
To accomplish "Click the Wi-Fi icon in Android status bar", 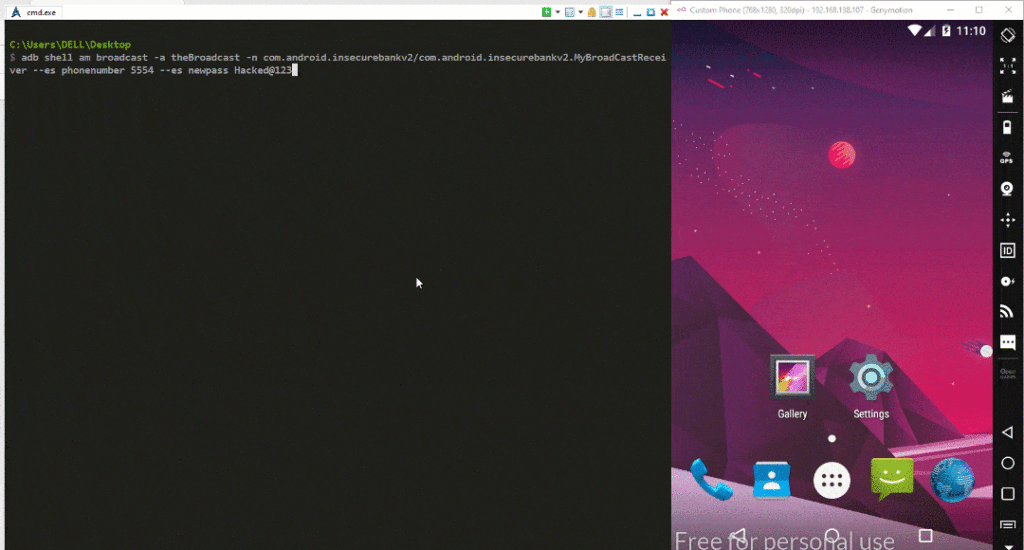I will [914, 30].
